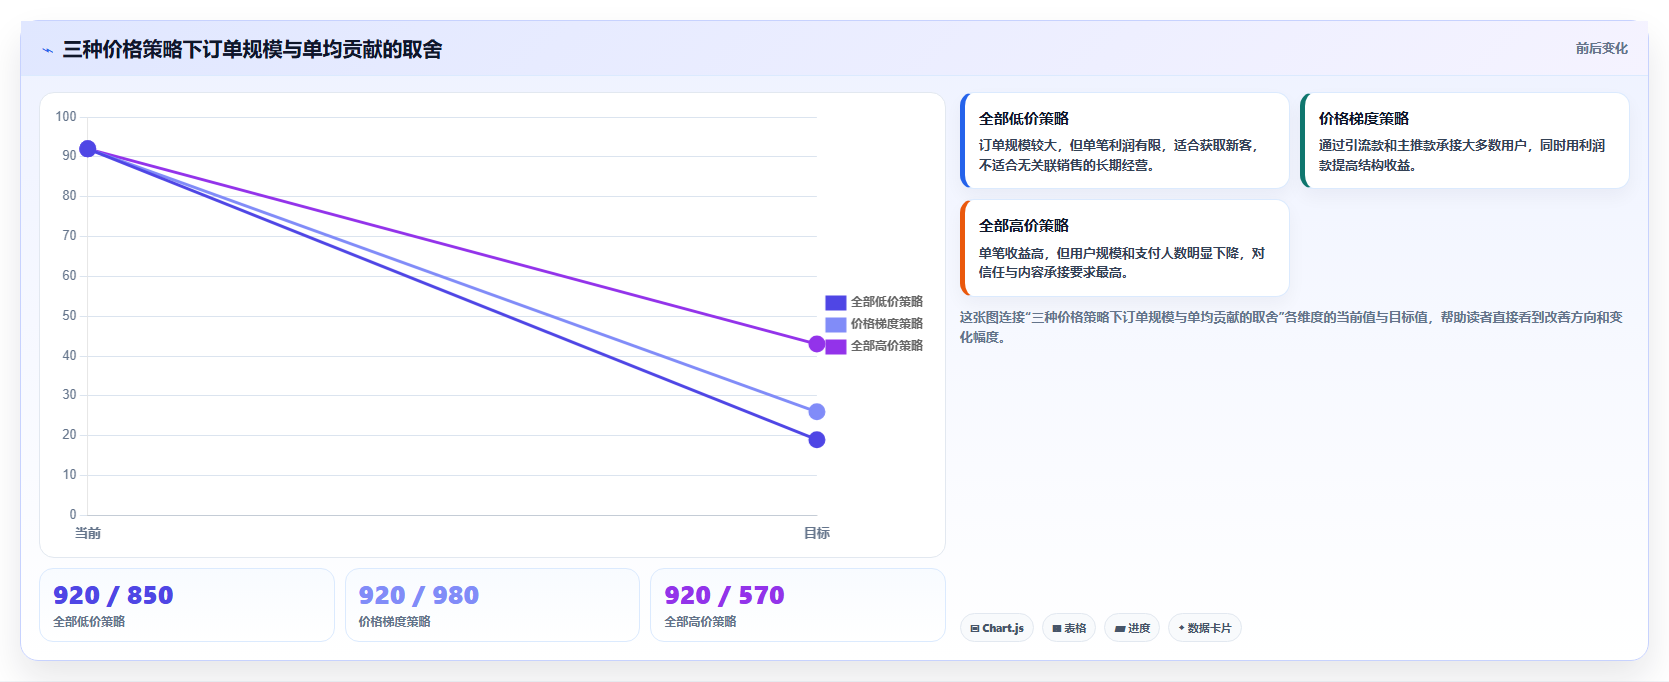
Task: Open the 价格梯度策略 description card
Action: click(x=1464, y=141)
